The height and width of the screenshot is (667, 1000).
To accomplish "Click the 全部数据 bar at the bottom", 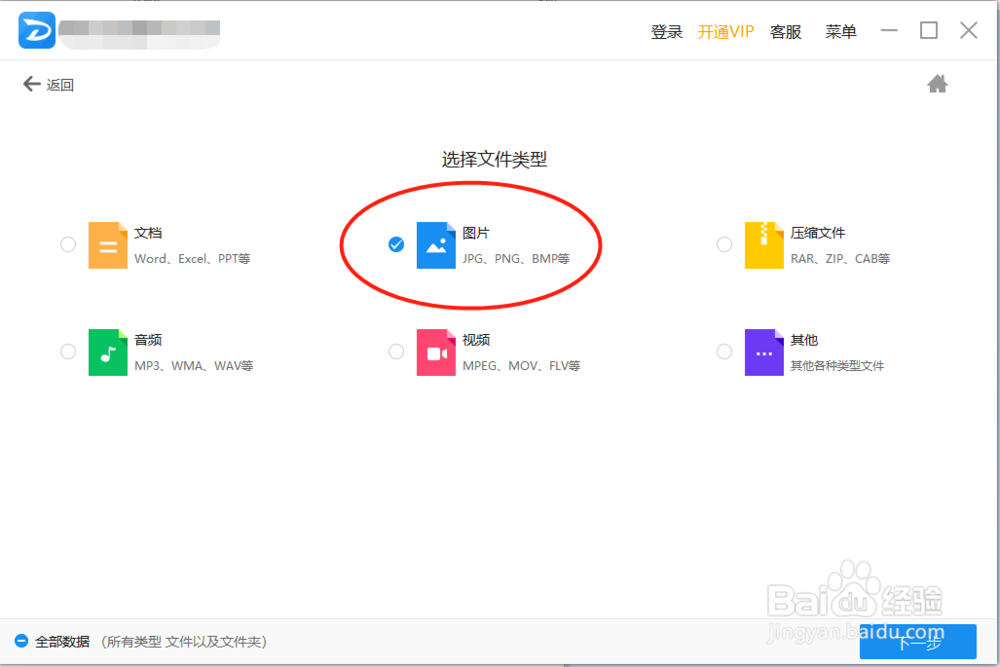I will 130,643.
